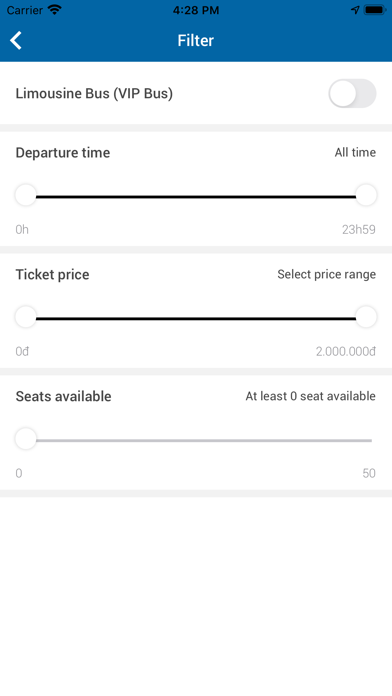Viewport: 392px width, 696px height.
Task: Click the 'All time' label
Action: point(355,152)
